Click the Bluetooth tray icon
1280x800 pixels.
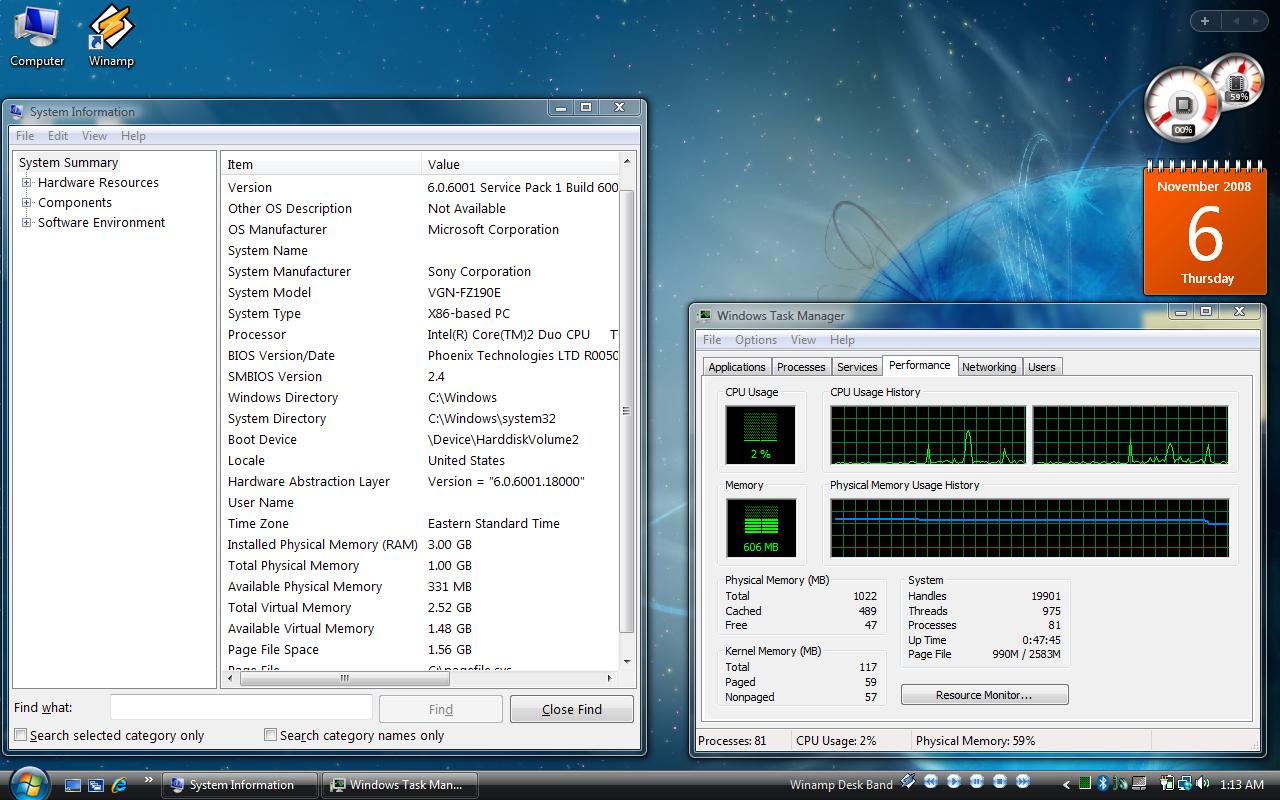[1103, 784]
